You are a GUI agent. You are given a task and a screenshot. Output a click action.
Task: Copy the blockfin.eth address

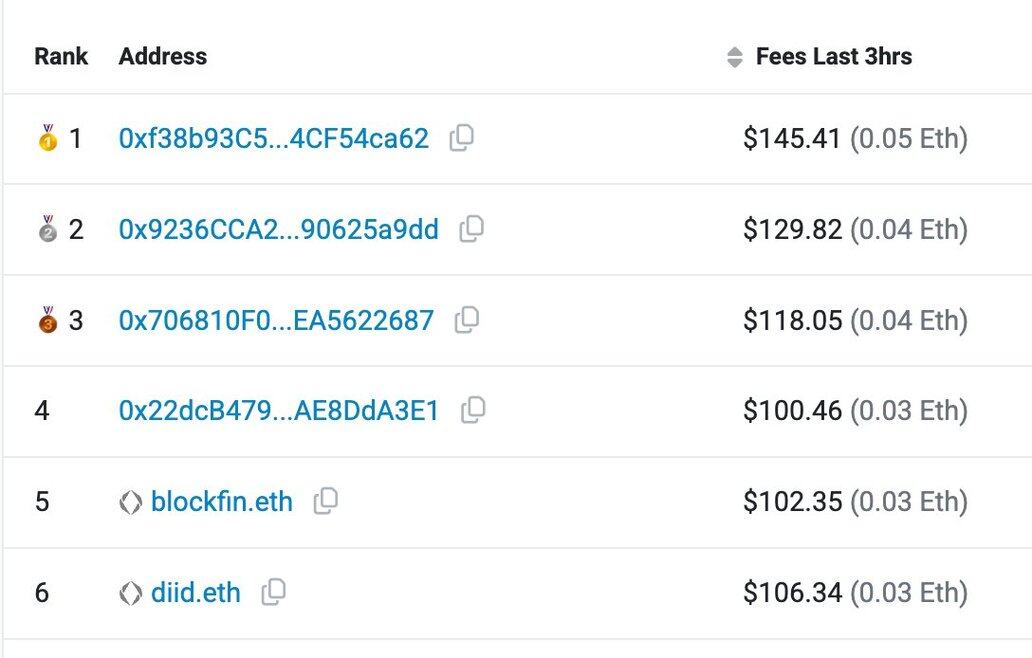tap(325, 501)
